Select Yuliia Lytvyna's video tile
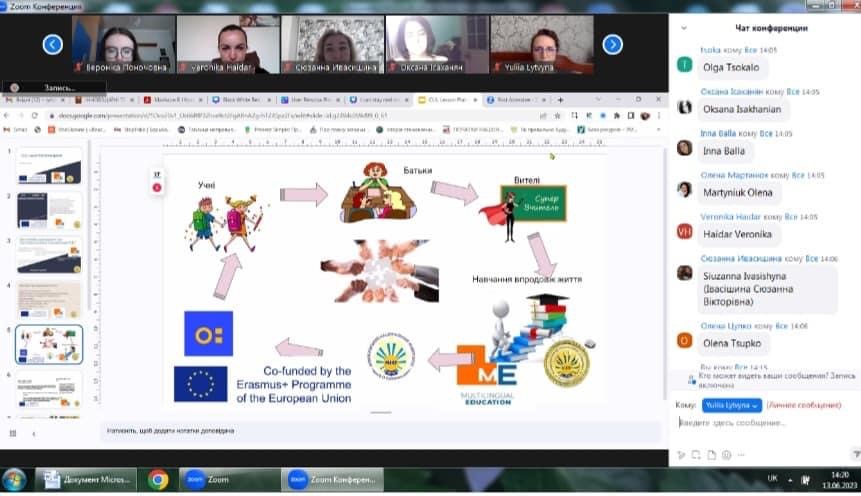This screenshot has width=861, height=496. [542, 44]
